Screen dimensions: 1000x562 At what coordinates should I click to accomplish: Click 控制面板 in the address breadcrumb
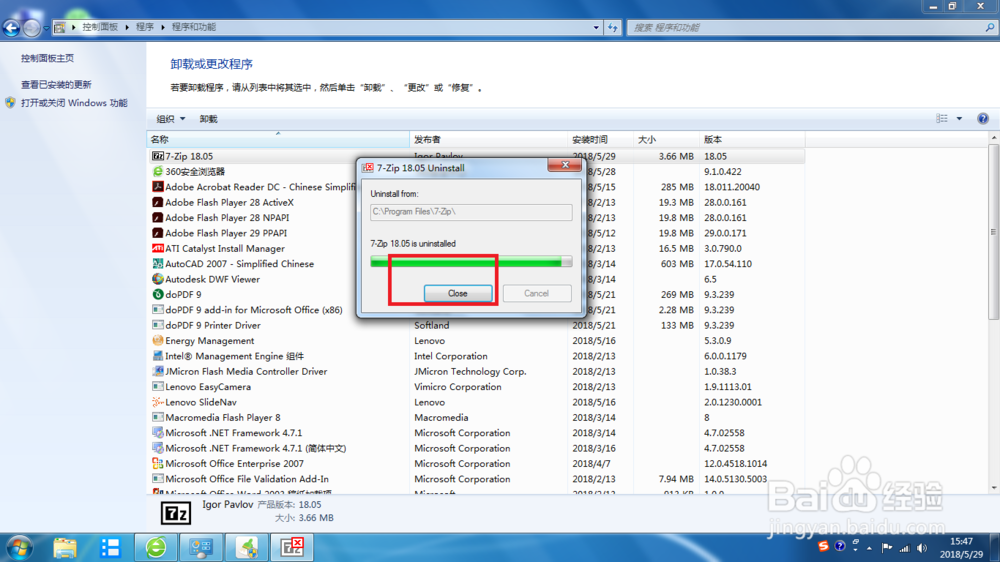pyautogui.click(x=99, y=27)
